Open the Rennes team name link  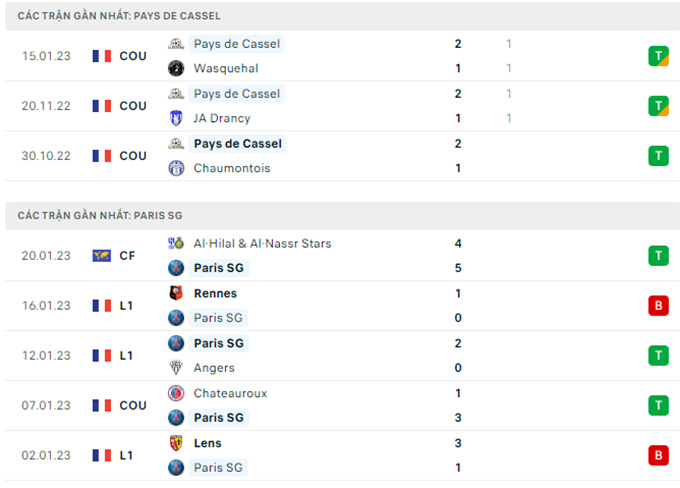click(x=215, y=293)
